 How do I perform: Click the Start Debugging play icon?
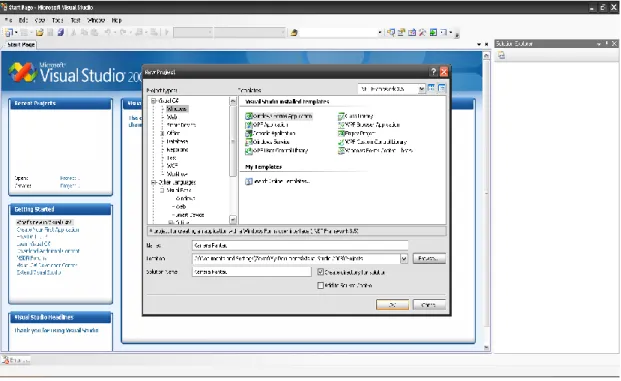pos(167,32)
